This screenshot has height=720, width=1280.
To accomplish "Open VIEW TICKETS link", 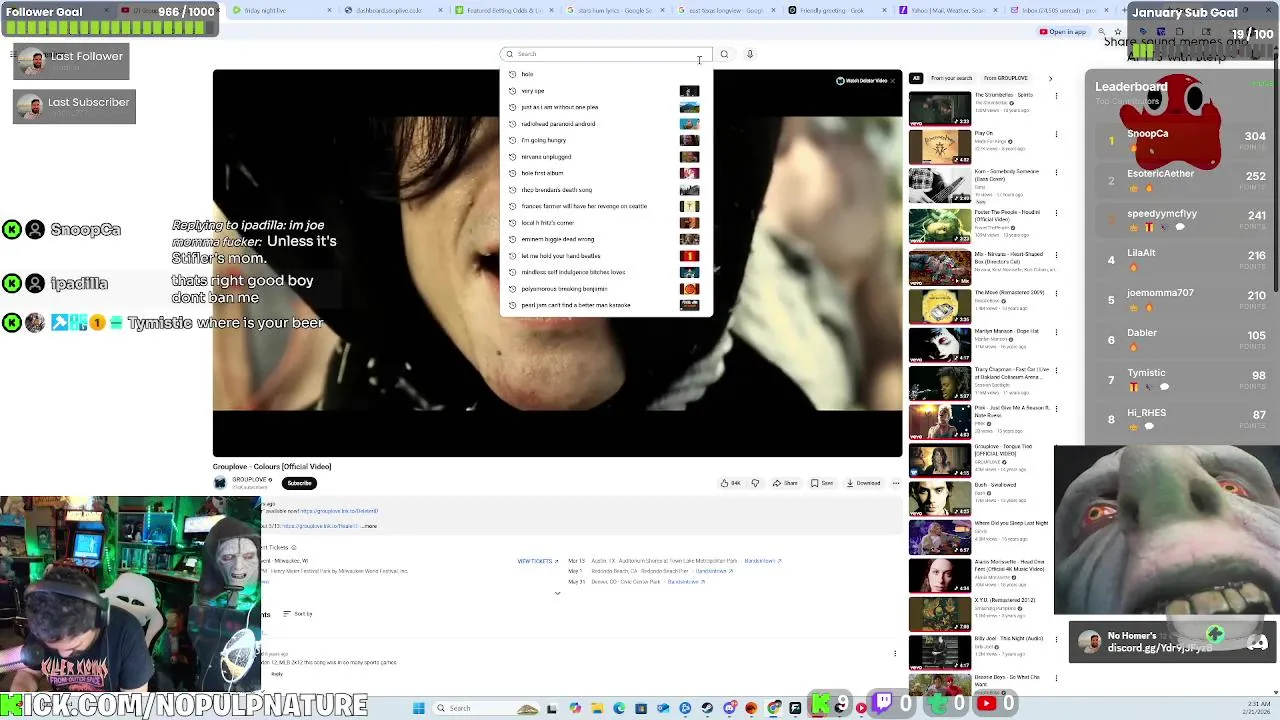I will [537, 561].
